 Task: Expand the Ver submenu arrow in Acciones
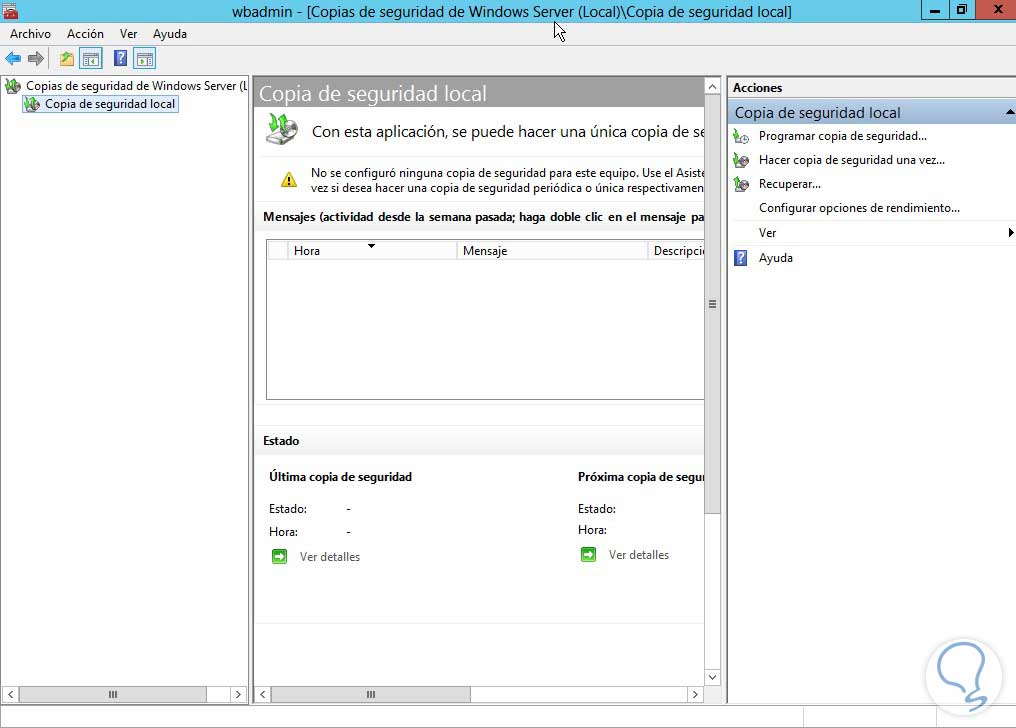pyautogui.click(x=1010, y=233)
